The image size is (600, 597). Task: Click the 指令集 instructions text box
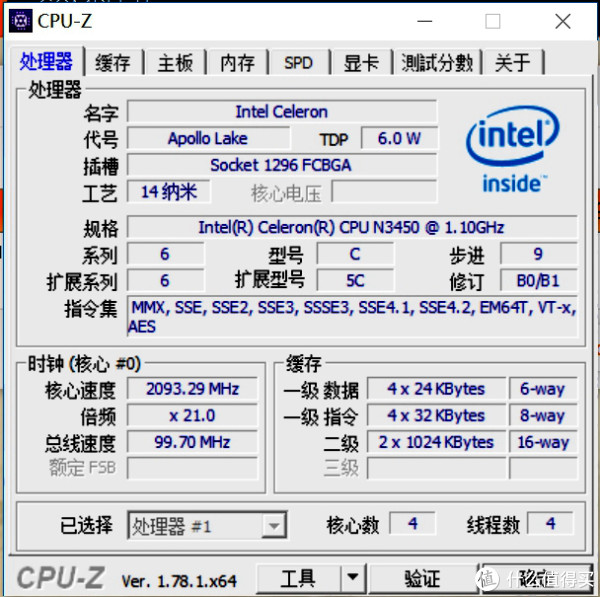352,316
